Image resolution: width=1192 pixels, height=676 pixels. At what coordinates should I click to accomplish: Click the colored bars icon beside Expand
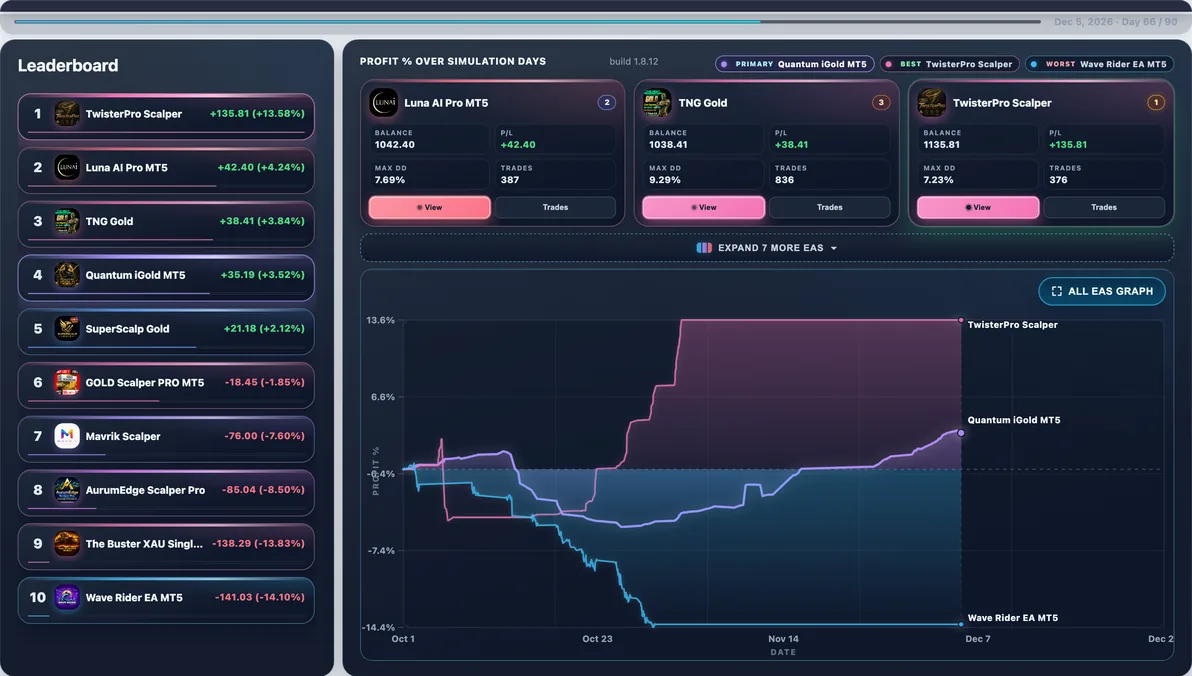(704, 248)
